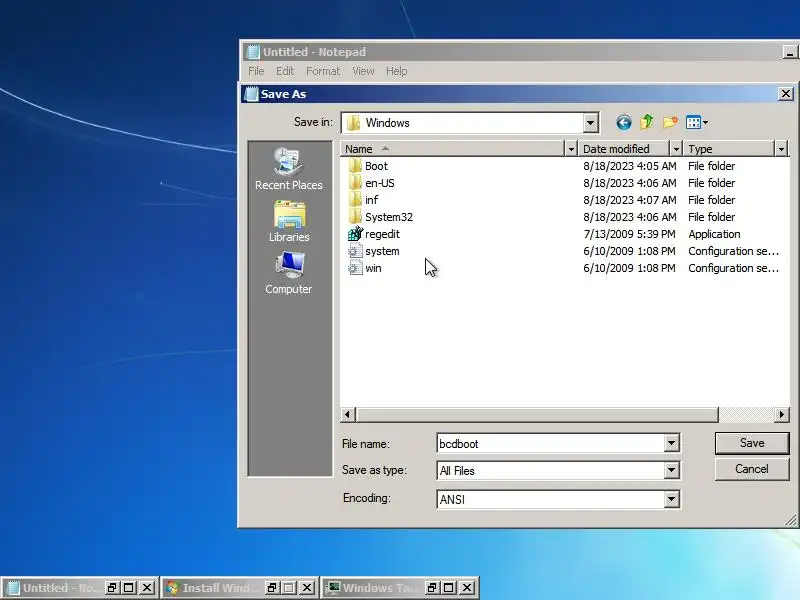Sort by the Name column header
This screenshot has width=800, height=600.
(x=453, y=149)
